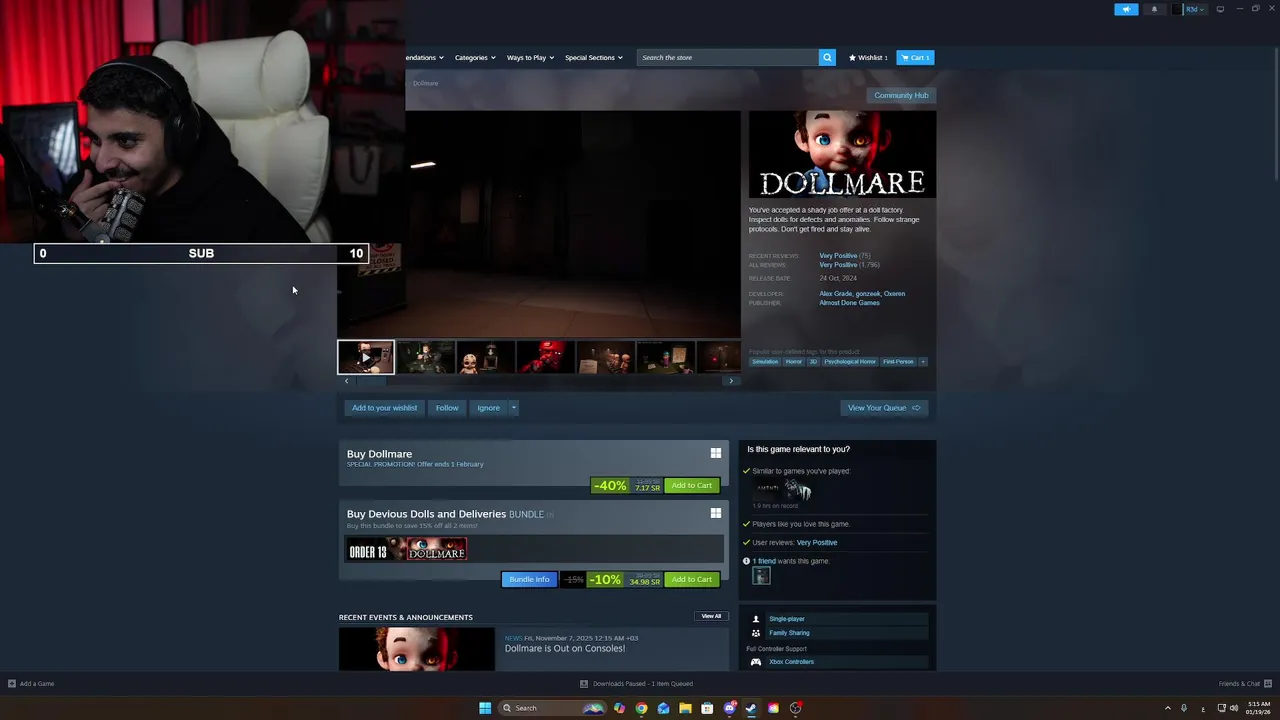Click the Follow button

pos(447,407)
